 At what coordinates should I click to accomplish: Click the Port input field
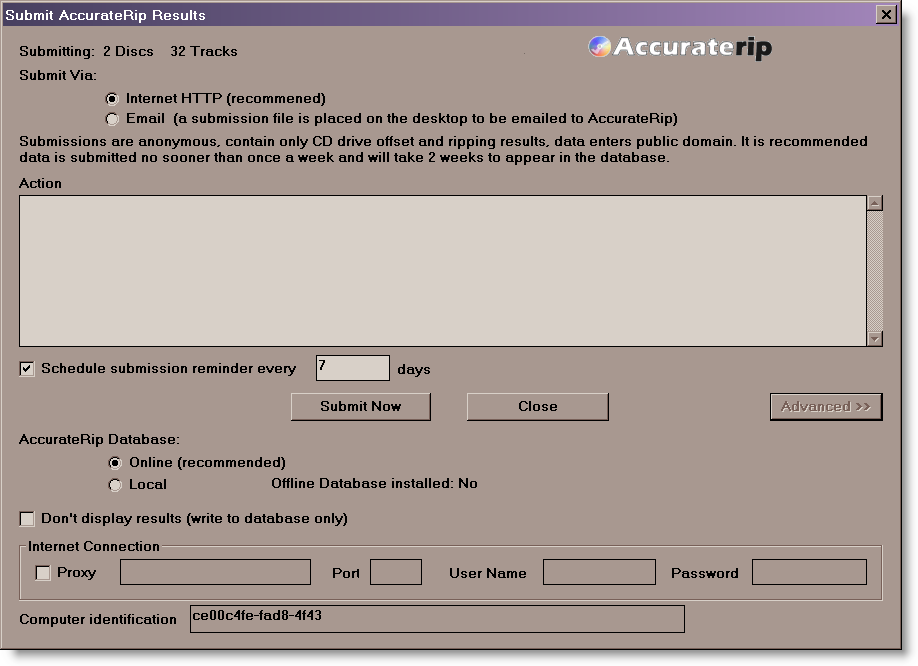(396, 572)
